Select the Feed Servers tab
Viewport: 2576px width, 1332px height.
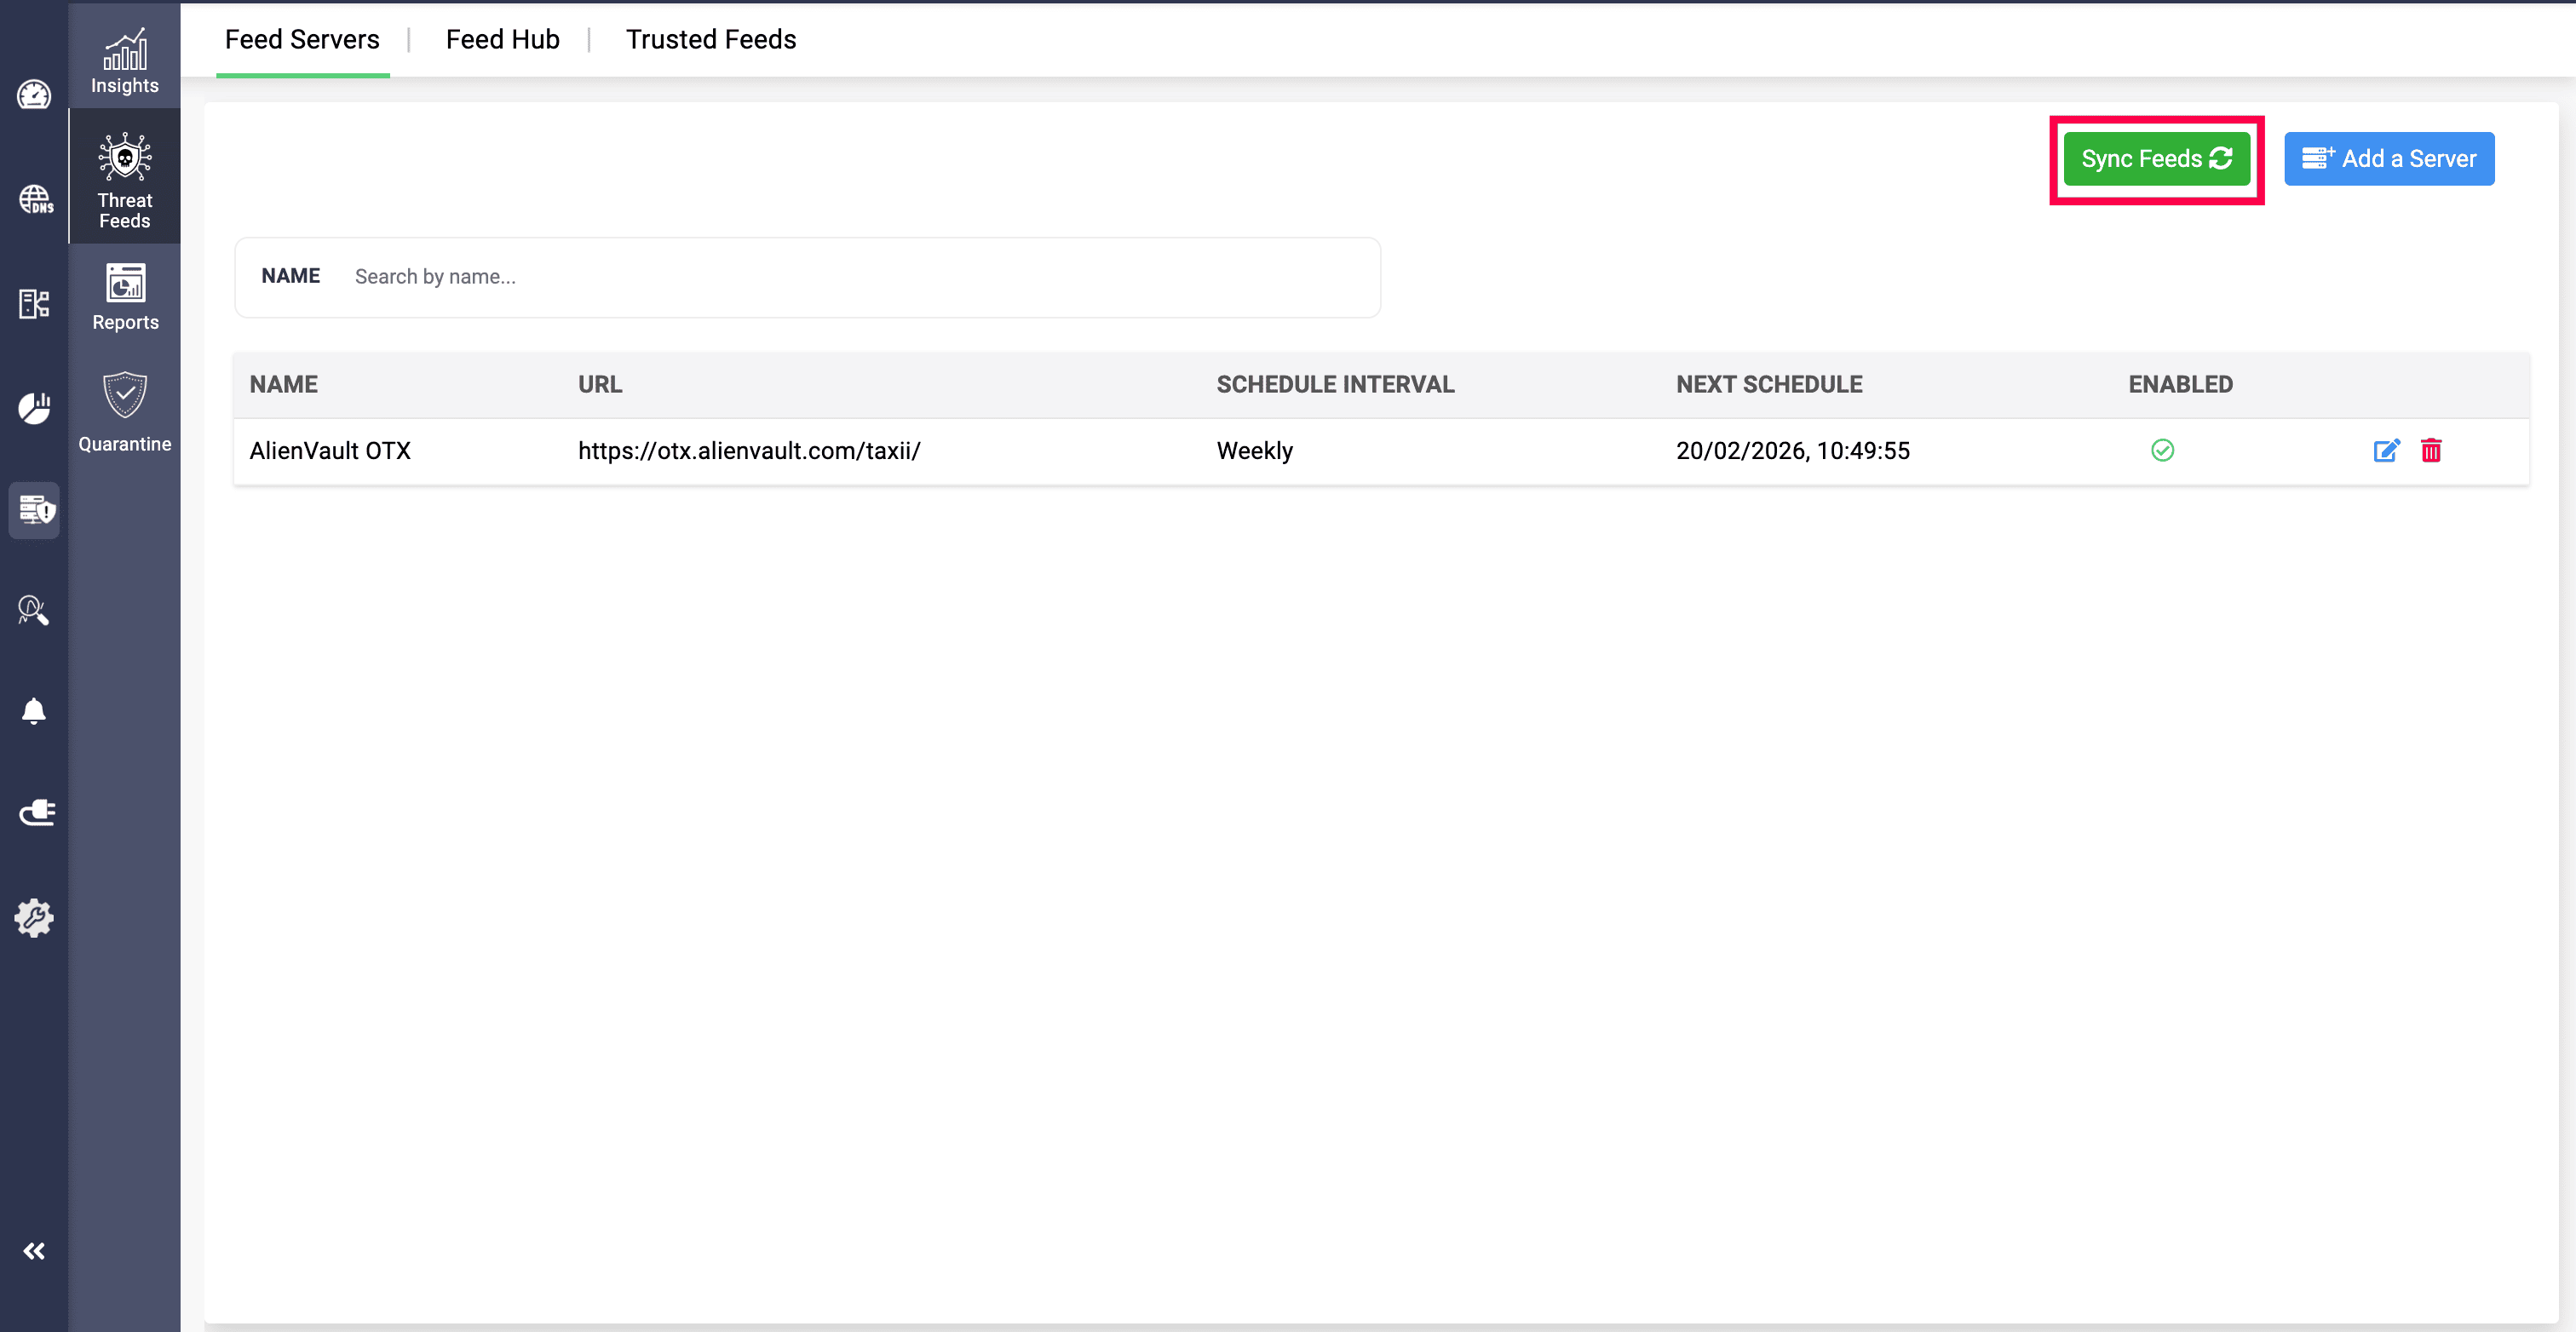(302, 40)
